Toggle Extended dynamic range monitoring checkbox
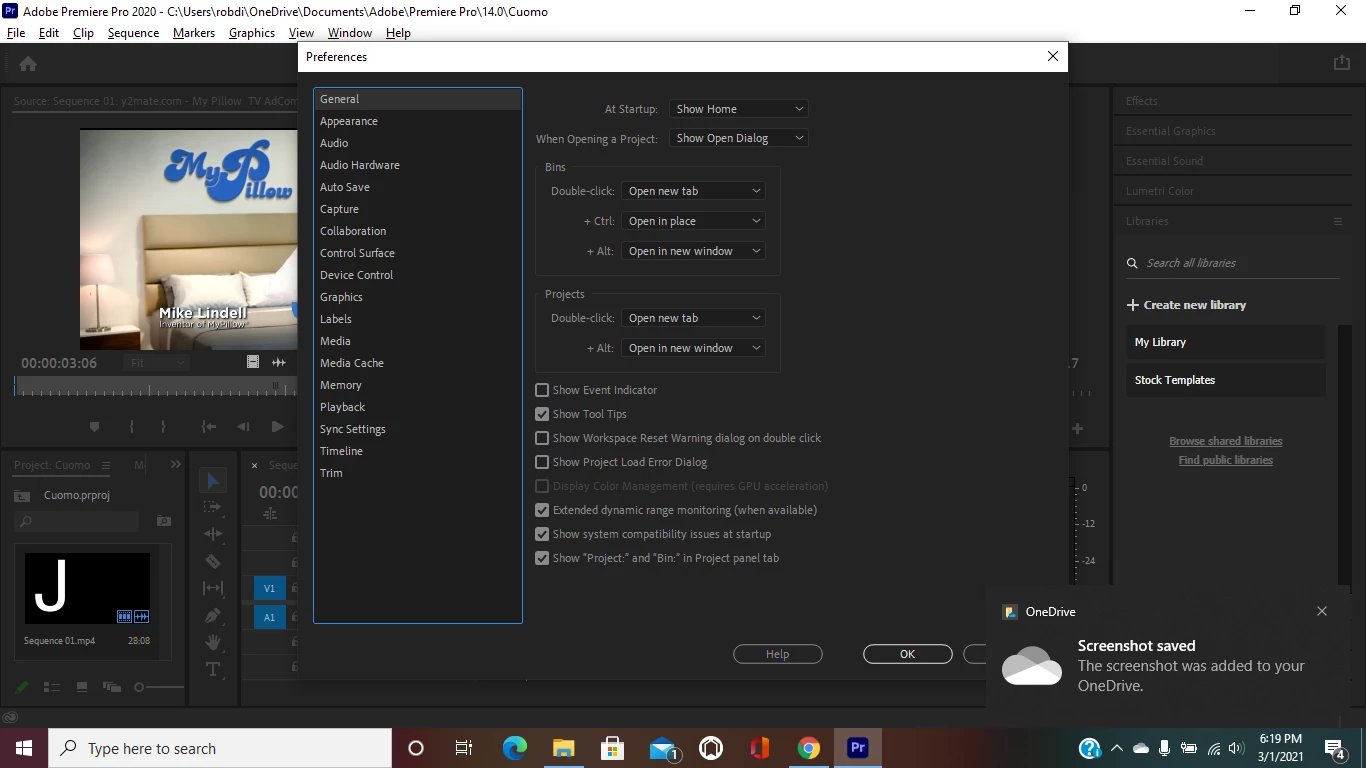This screenshot has height=768, width=1366. 542,510
